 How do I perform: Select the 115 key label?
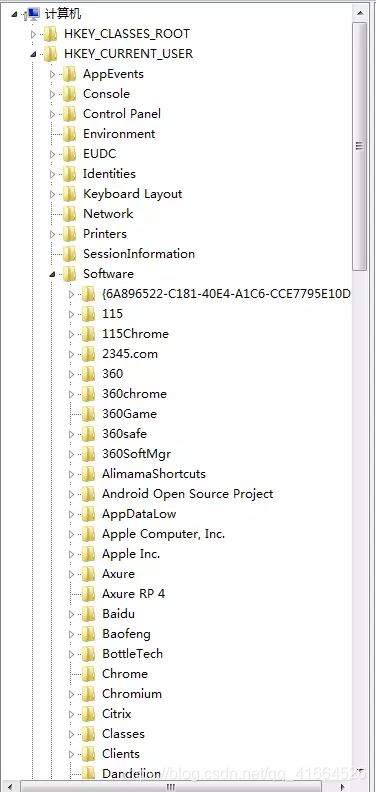pyautogui.click(x=112, y=314)
